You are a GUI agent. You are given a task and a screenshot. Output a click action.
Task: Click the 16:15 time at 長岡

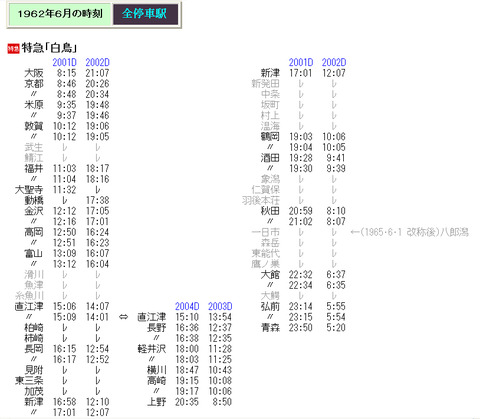click(x=65, y=349)
